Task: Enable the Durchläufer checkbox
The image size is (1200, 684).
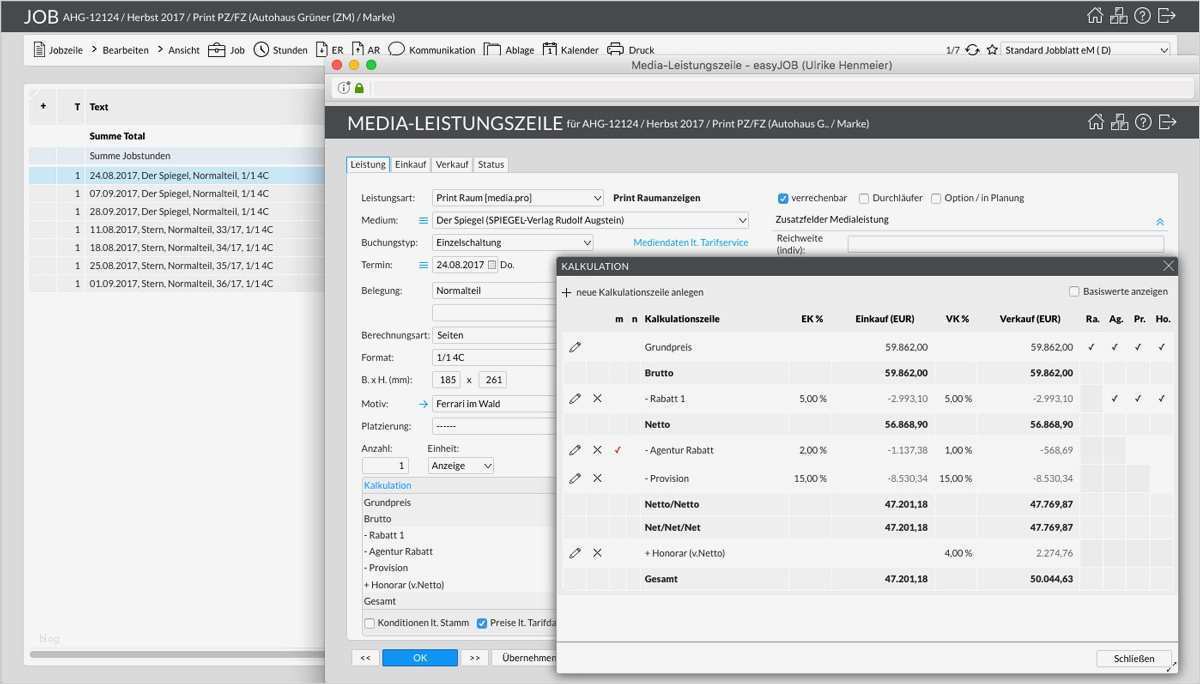Action: pos(865,198)
